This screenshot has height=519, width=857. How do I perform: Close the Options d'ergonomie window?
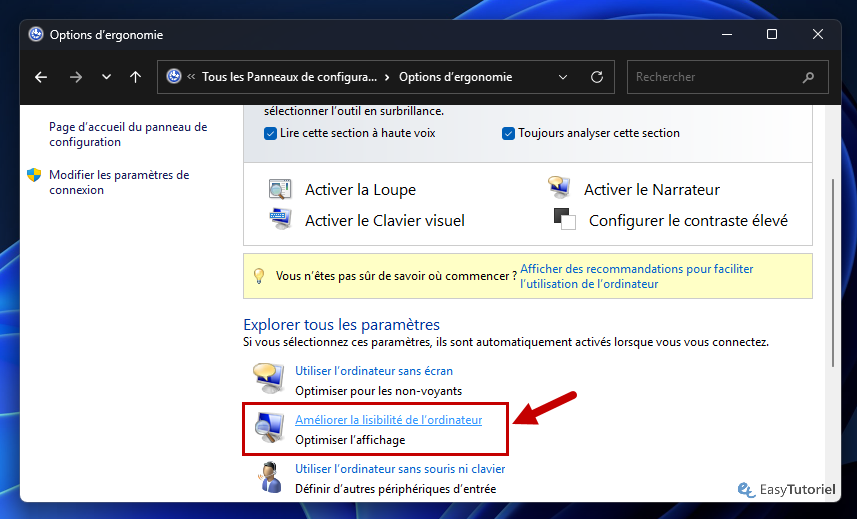click(818, 34)
